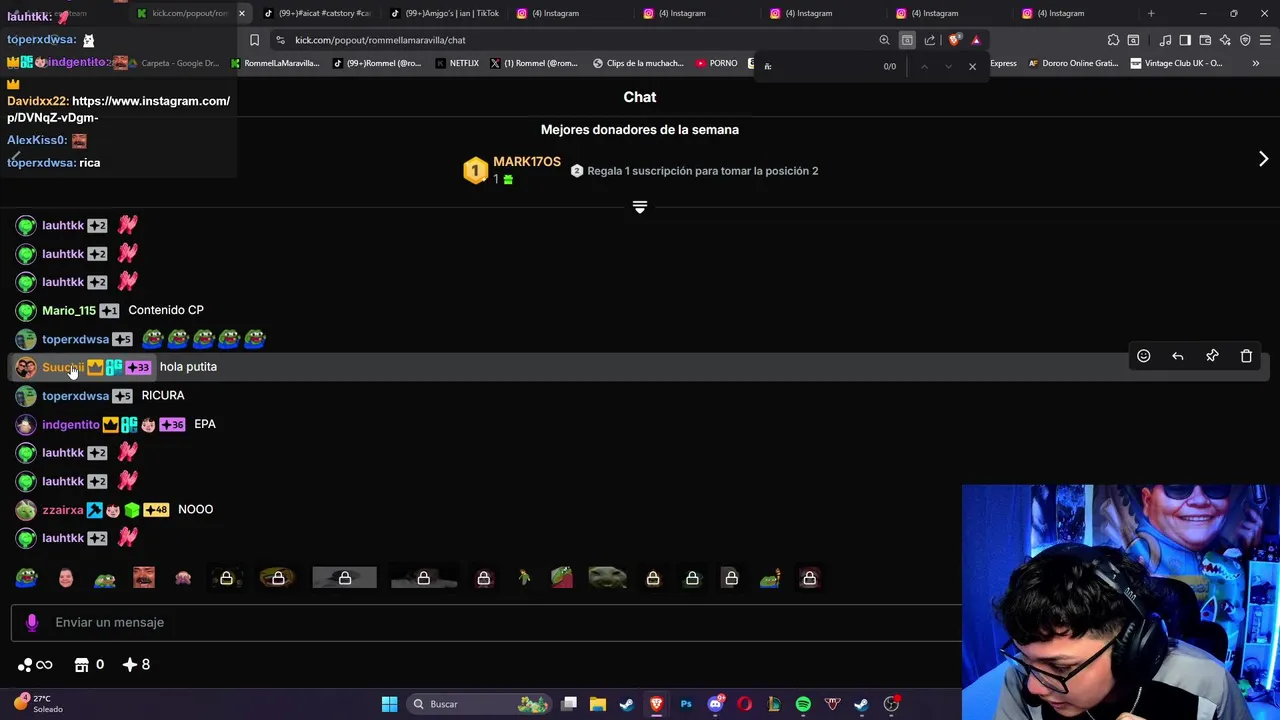
Task: Open emoji reaction picker on Suuchii's message
Action: 1143,356
